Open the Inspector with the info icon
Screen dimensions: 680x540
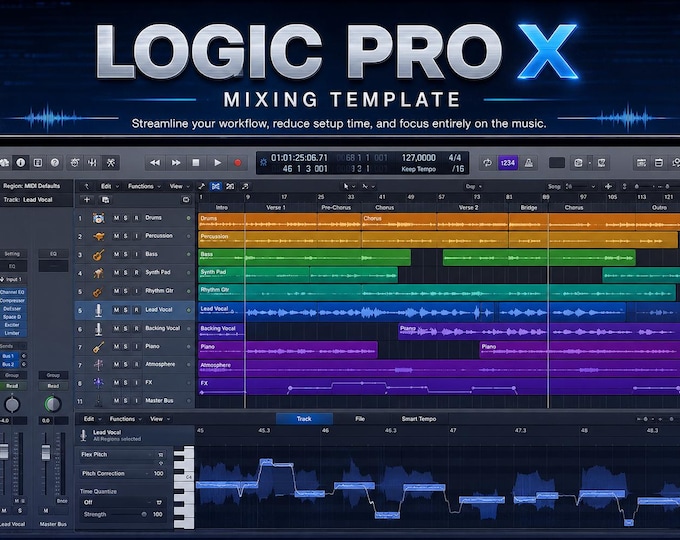pos(20,163)
